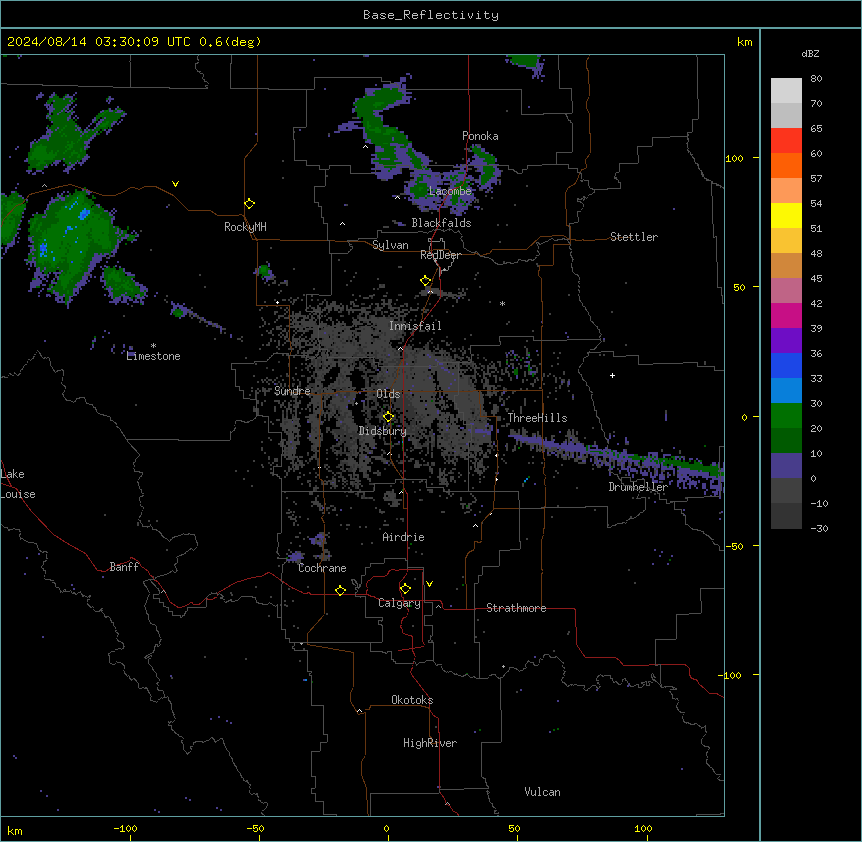Click the Sylvan label
Image resolution: width=862 pixels, height=842 pixels.
[x=390, y=245]
